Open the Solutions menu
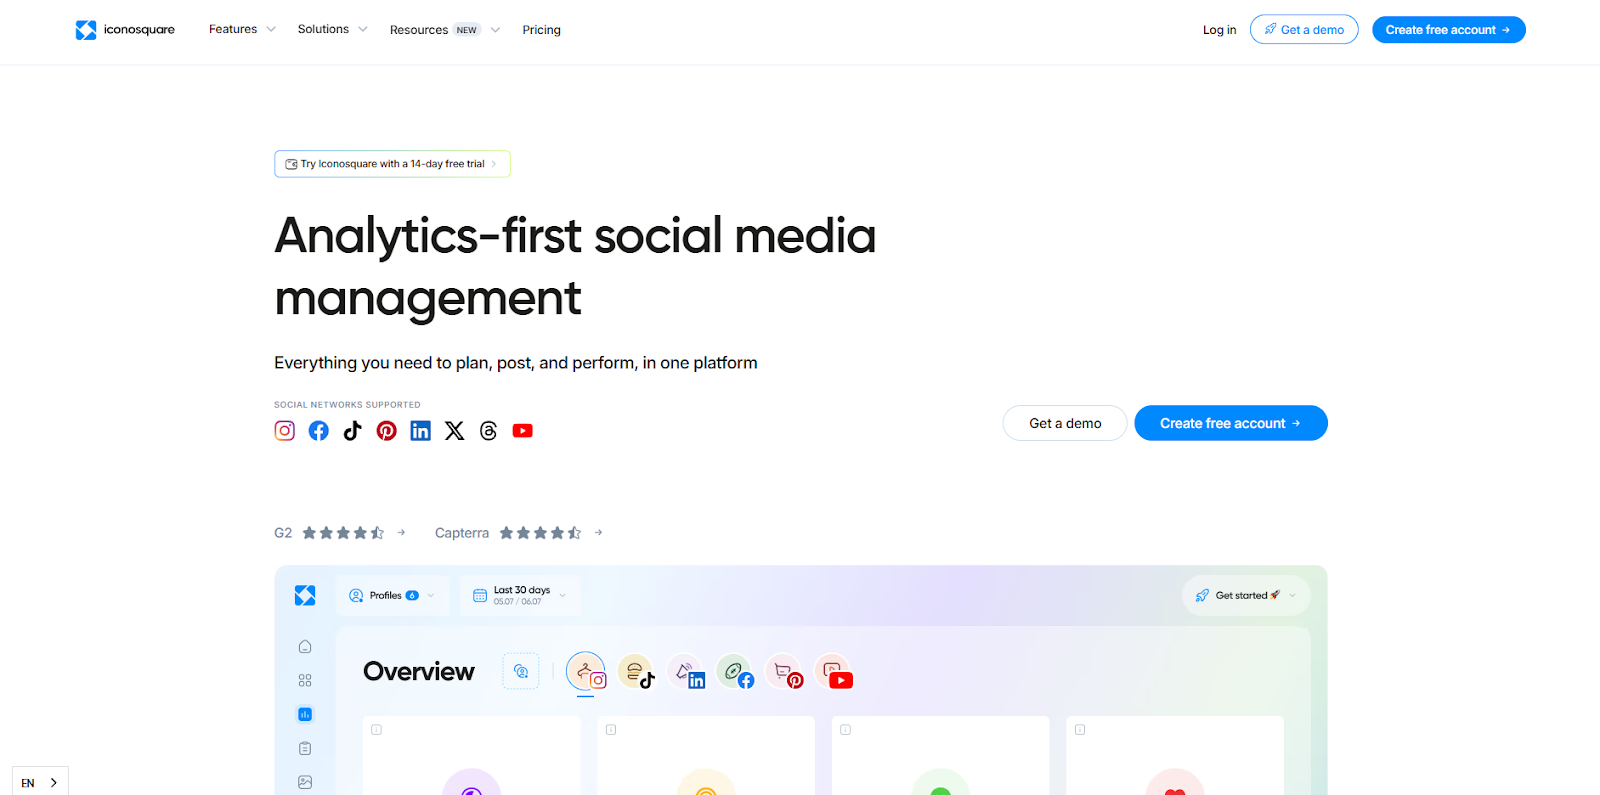The image size is (1600, 795). [x=323, y=29]
